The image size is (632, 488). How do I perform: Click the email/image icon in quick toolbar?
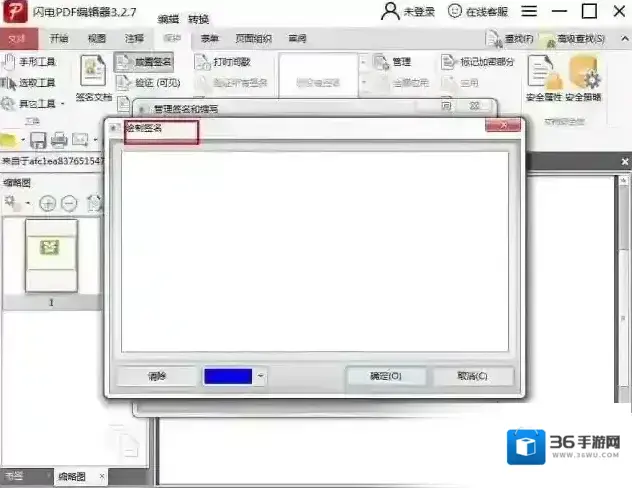coord(80,140)
